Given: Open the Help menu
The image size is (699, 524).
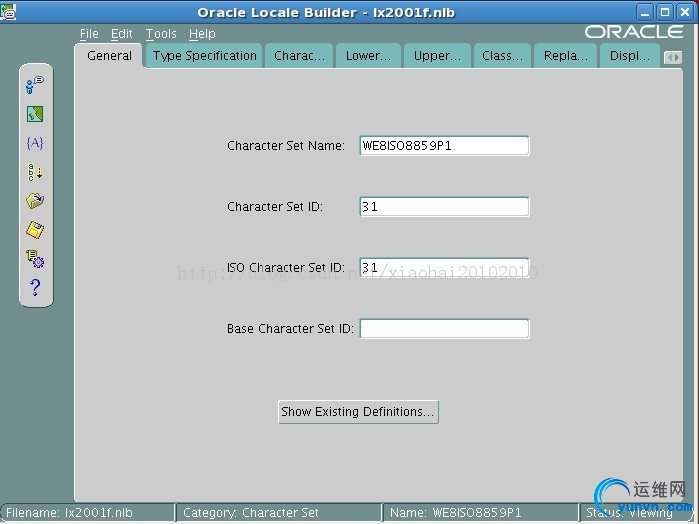Looking at the screenshot, I should coord(202,34).
